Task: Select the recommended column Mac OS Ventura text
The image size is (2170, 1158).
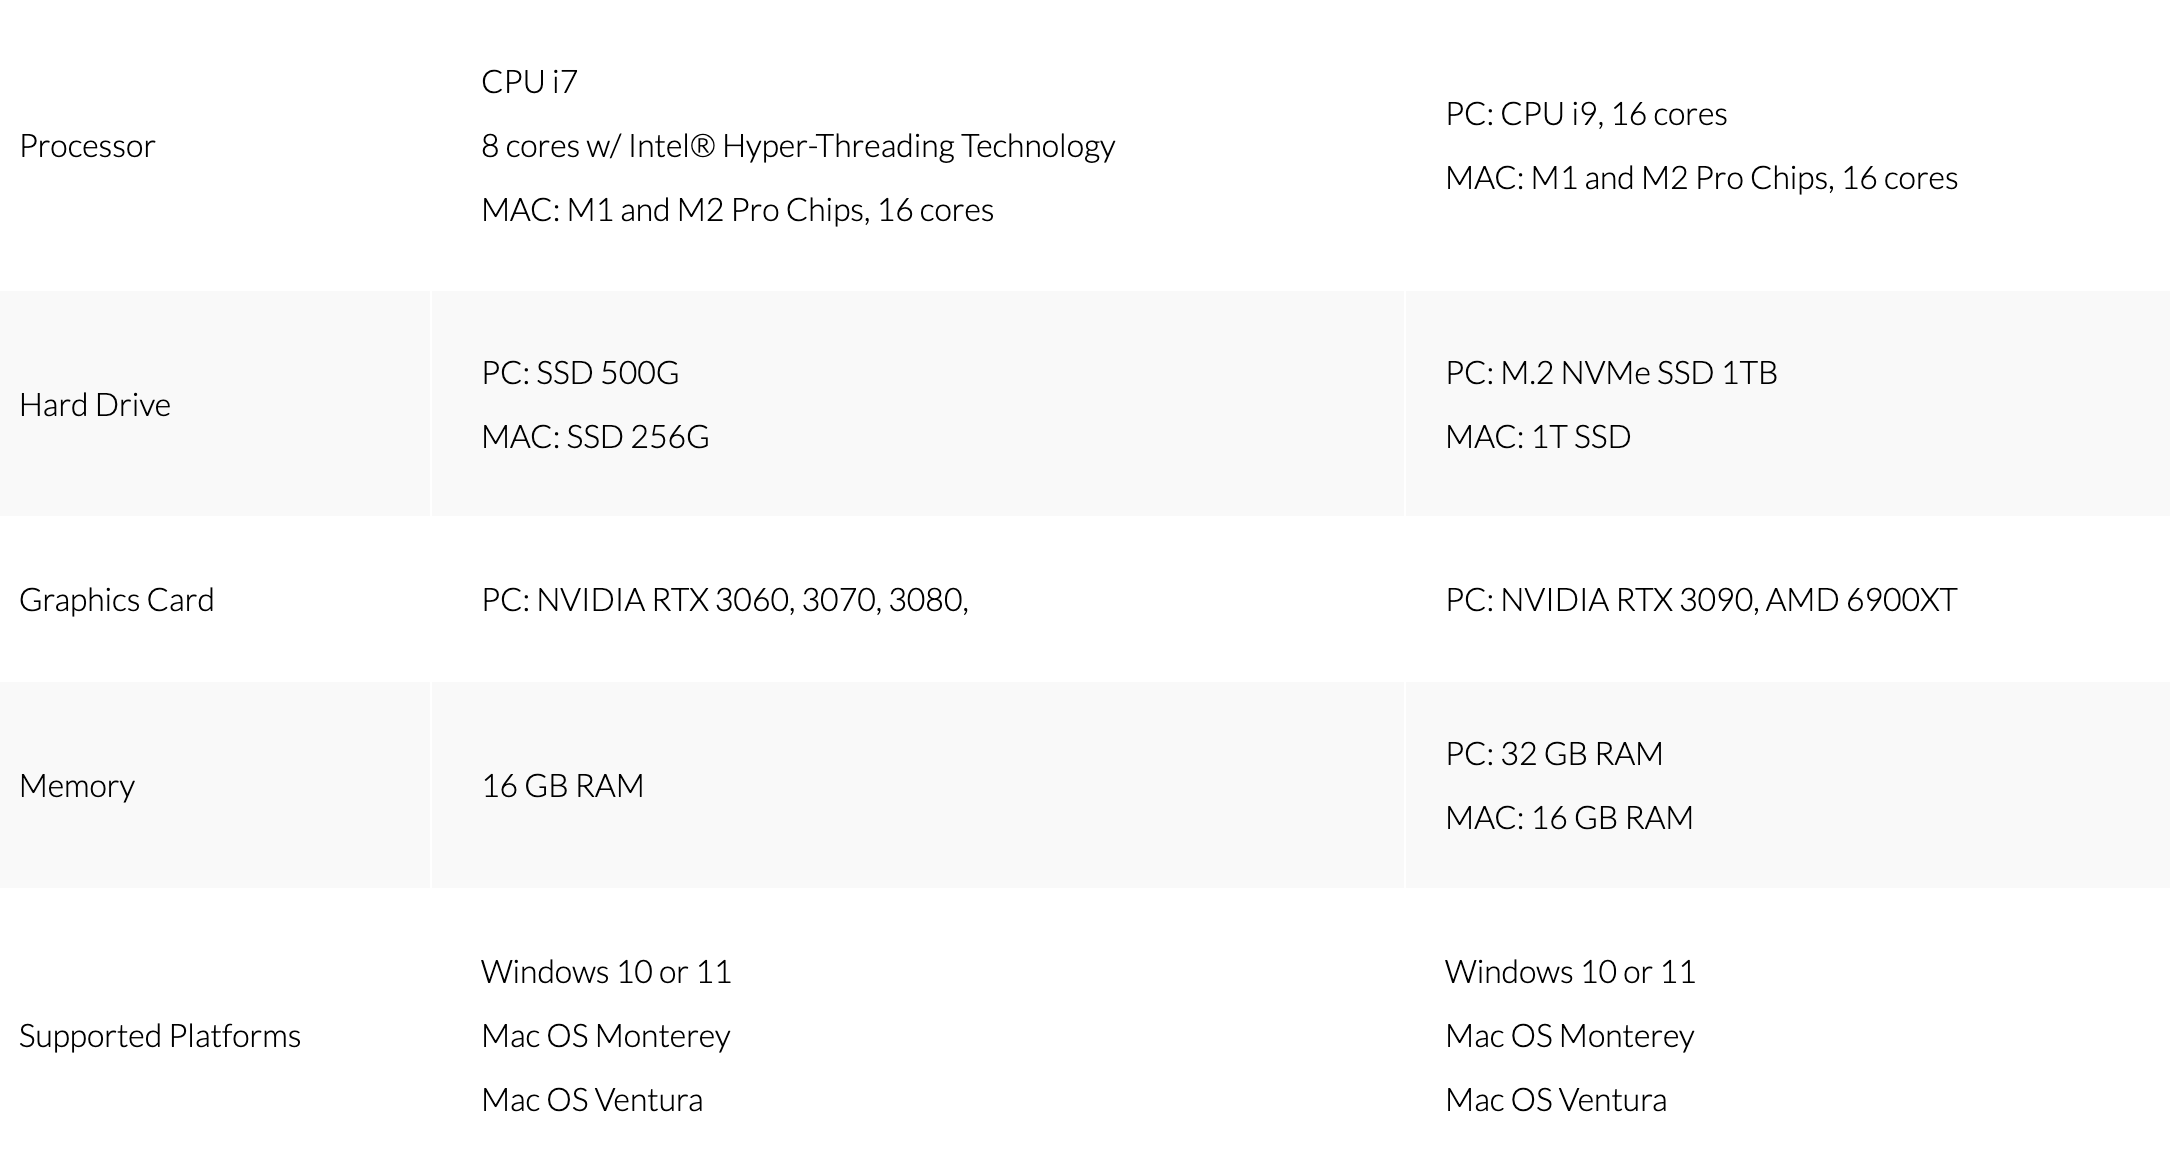Action: click(x=1556, y=1100)
